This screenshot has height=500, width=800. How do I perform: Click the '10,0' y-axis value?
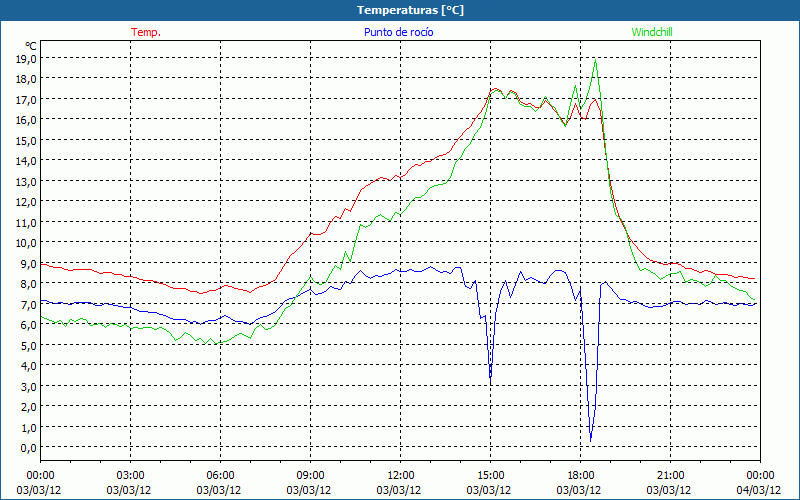pyautogui.click(x=26, y=243)
